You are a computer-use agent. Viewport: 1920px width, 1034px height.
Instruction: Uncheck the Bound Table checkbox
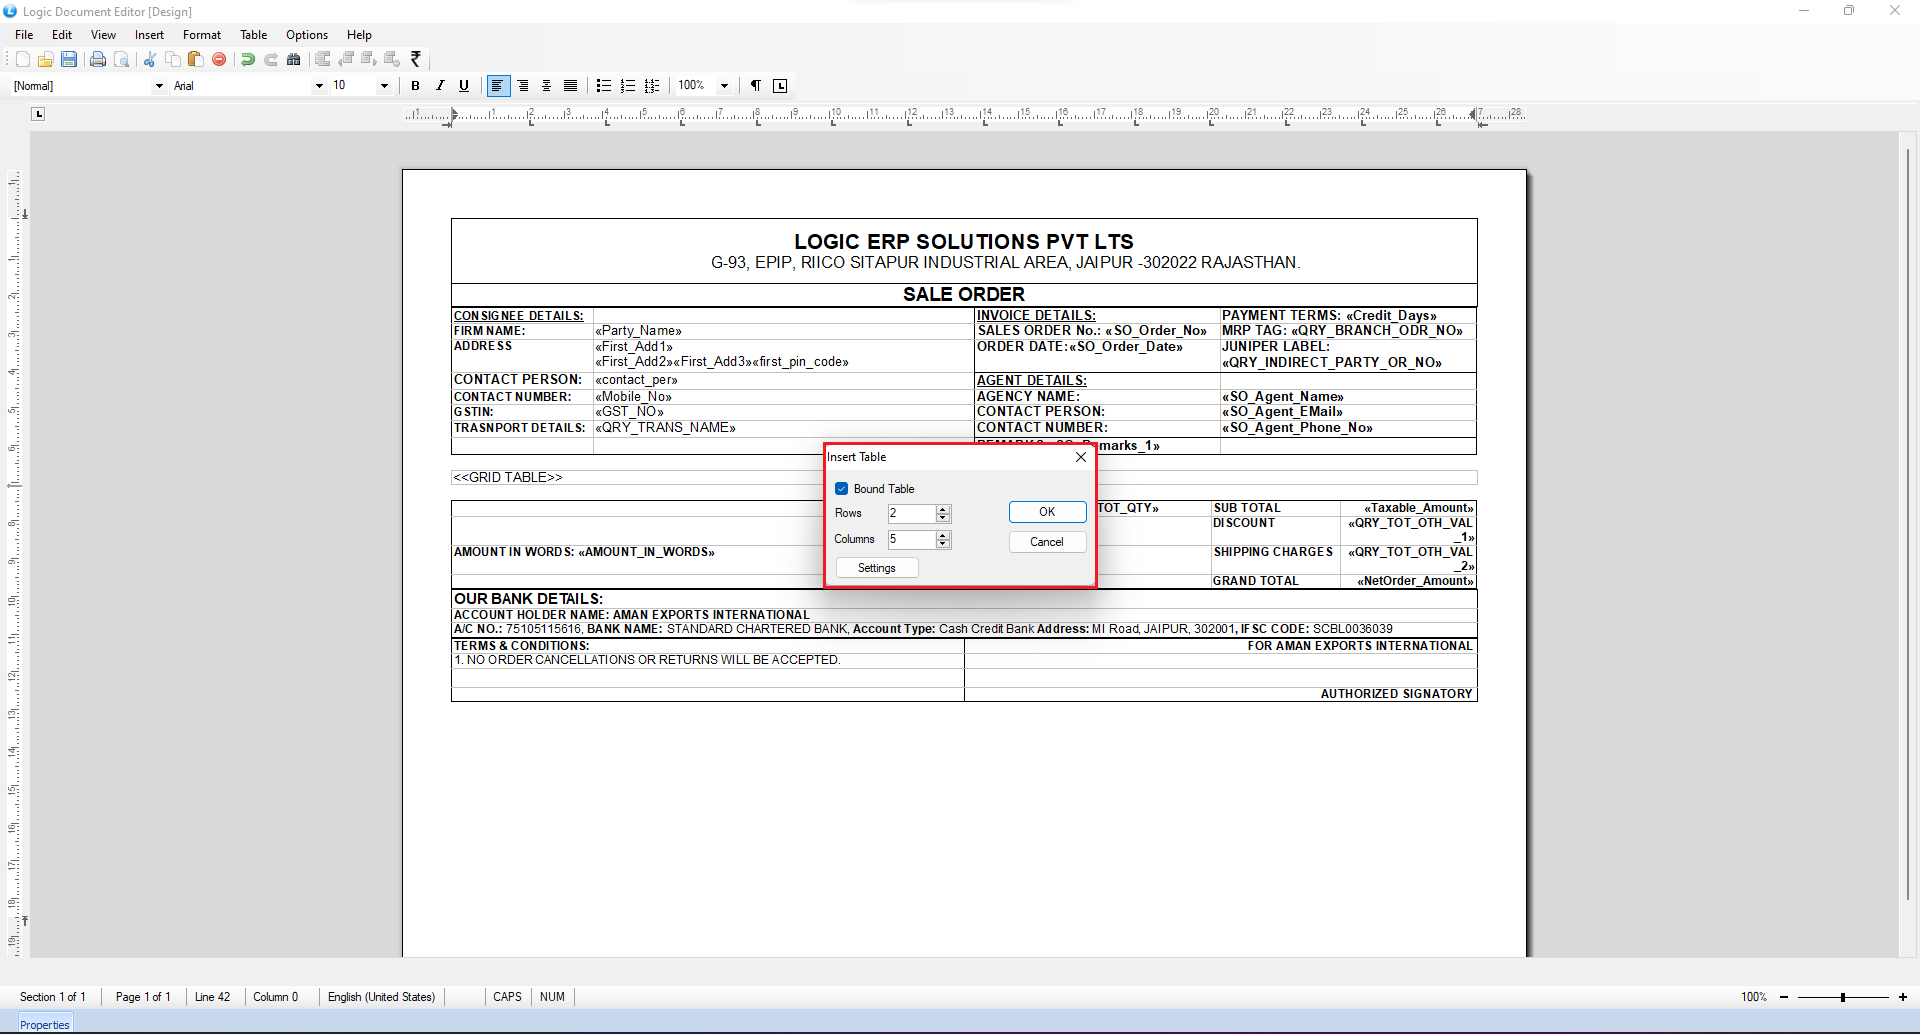click(841, 489)
